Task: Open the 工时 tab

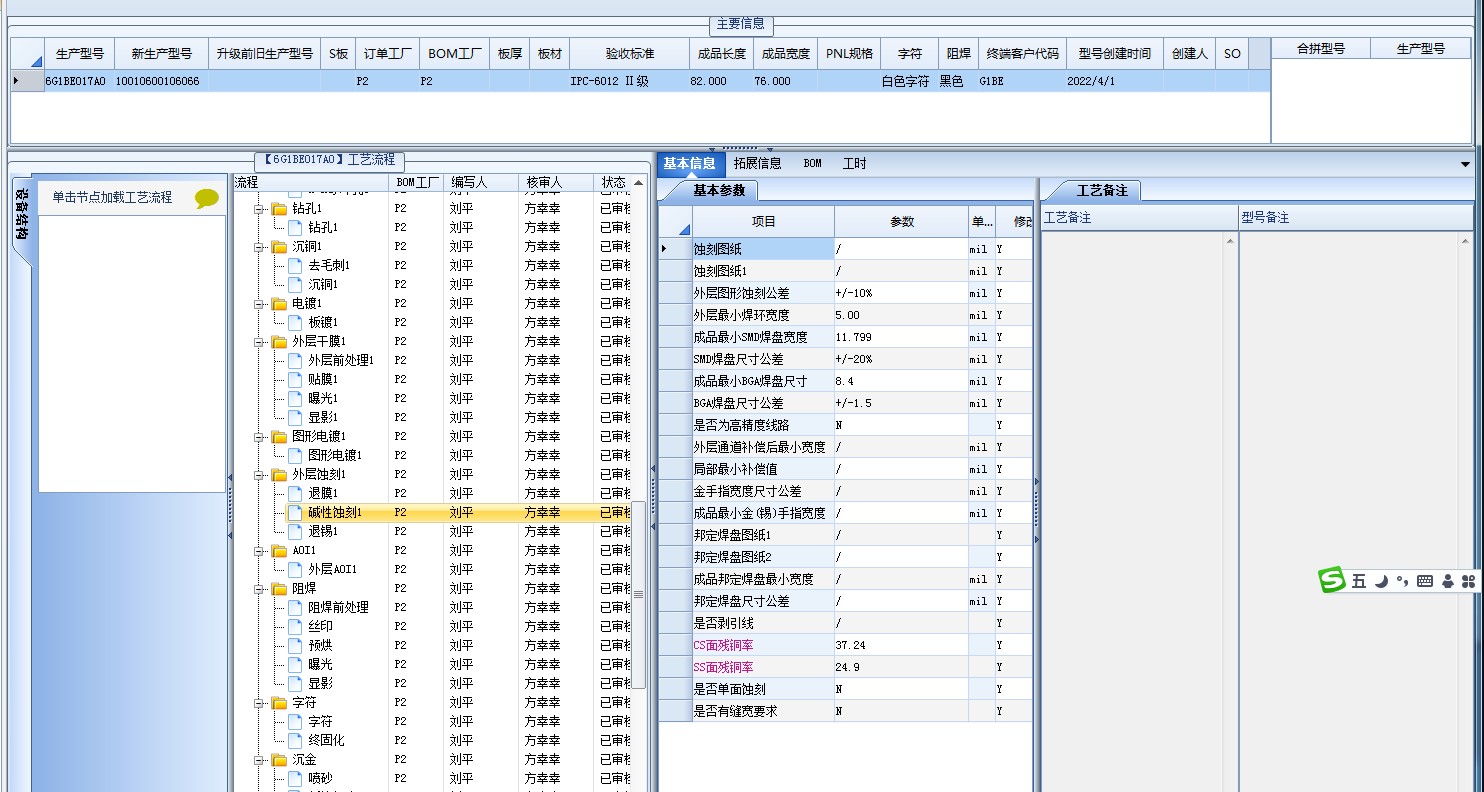Action: click(x=855, y=164)
